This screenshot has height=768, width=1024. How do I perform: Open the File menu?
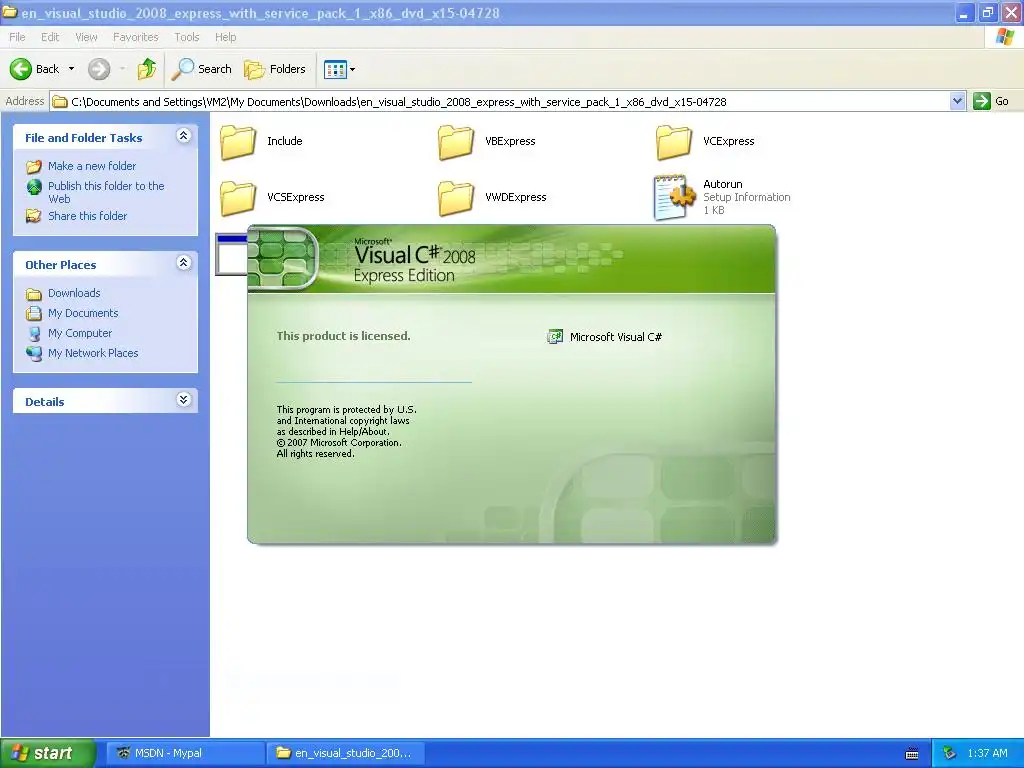[x=17, y=37]
